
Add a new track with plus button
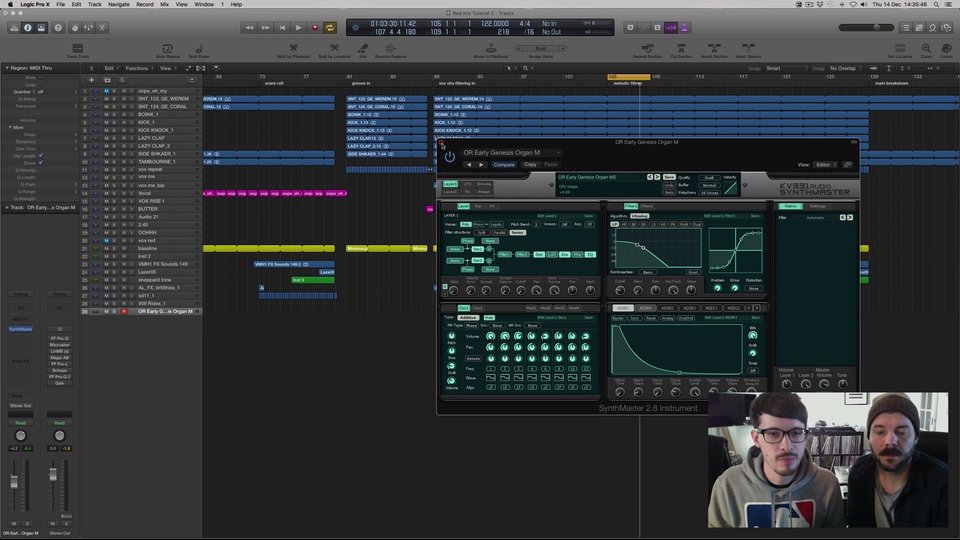coord(91,80)
